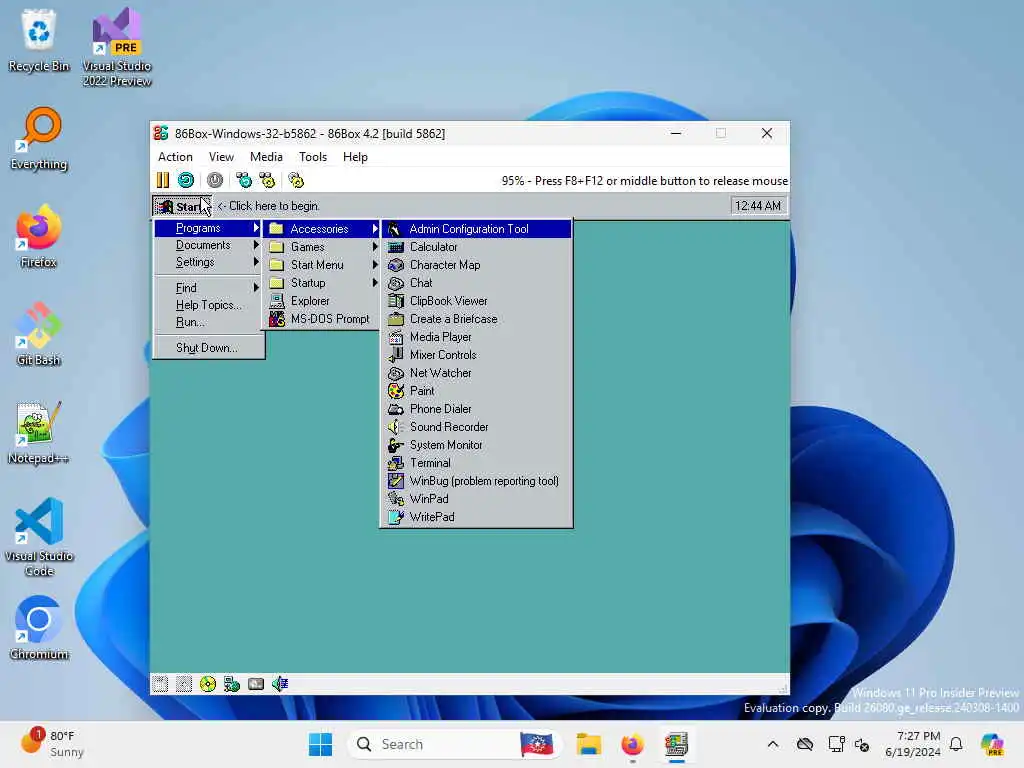Start Paint from Accessories
Screen dimensions: 1024x768
coord(477,391)
